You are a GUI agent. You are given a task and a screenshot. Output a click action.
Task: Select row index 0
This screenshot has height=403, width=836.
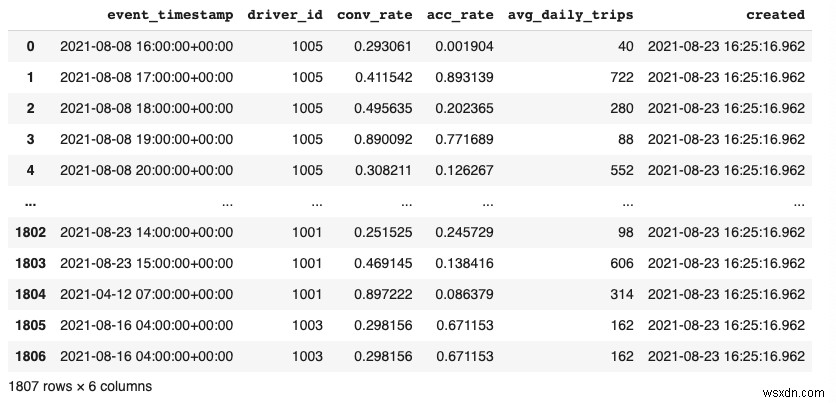click(30, 46)
